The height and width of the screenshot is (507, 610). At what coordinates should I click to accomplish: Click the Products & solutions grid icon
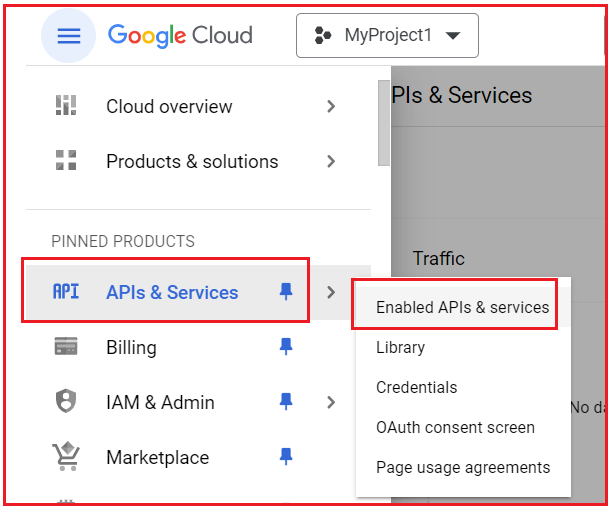66,160
